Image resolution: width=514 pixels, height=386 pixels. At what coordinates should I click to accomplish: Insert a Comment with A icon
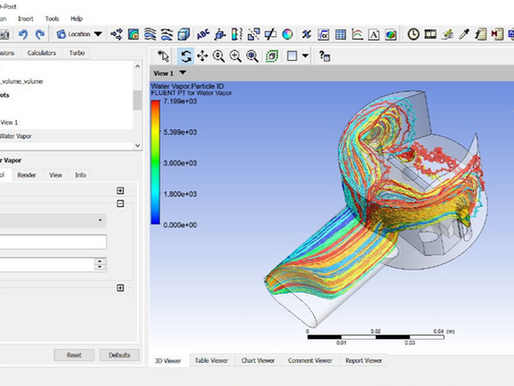point(374,34)
